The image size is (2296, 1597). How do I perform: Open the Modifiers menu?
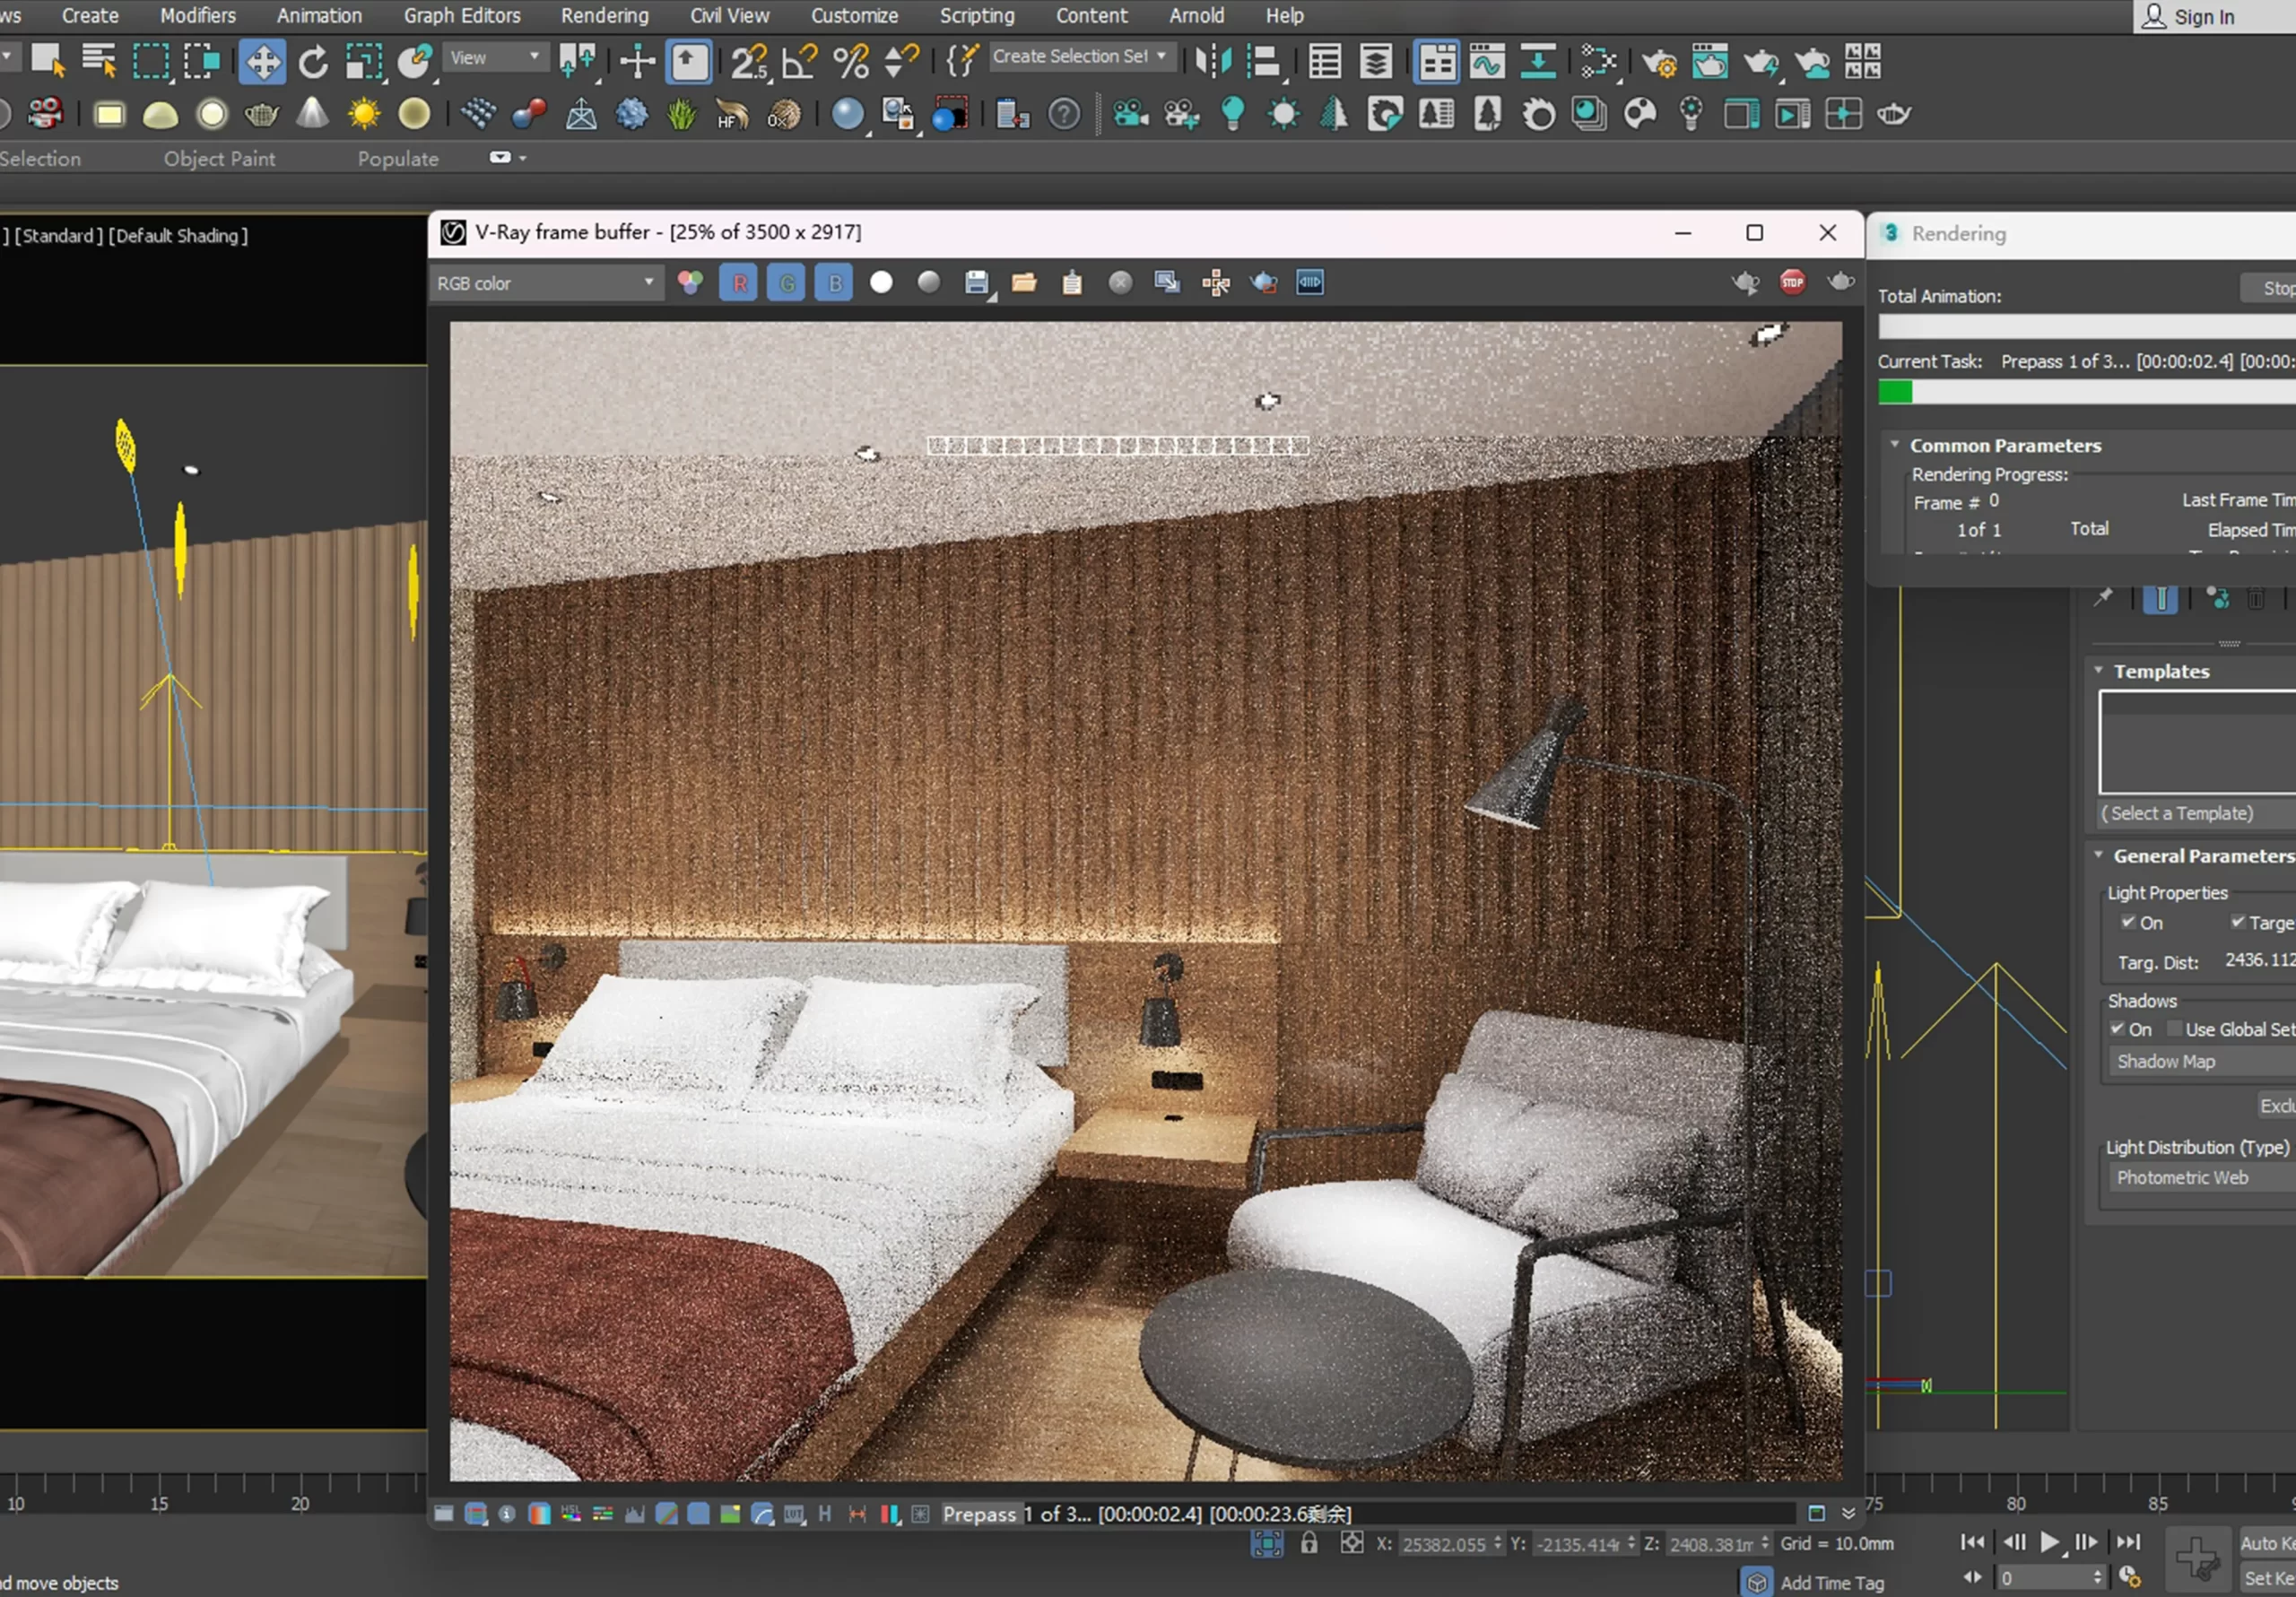tap(198, 15)
